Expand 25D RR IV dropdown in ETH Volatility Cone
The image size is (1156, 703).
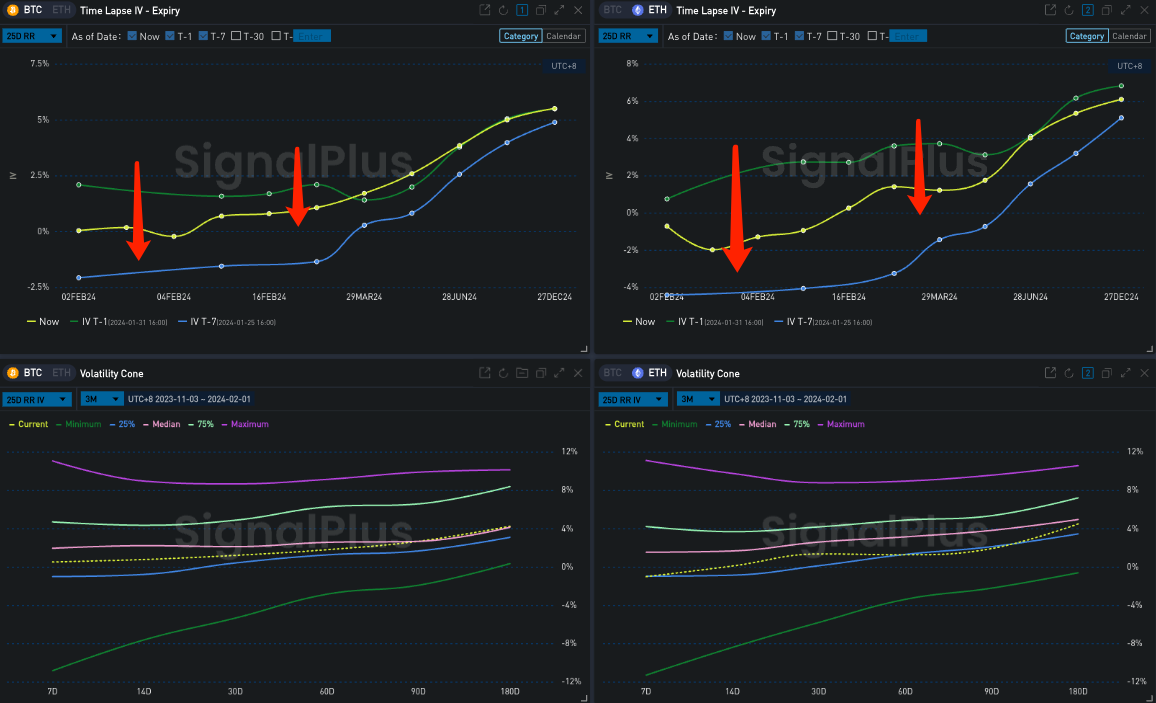coord(632,399)
